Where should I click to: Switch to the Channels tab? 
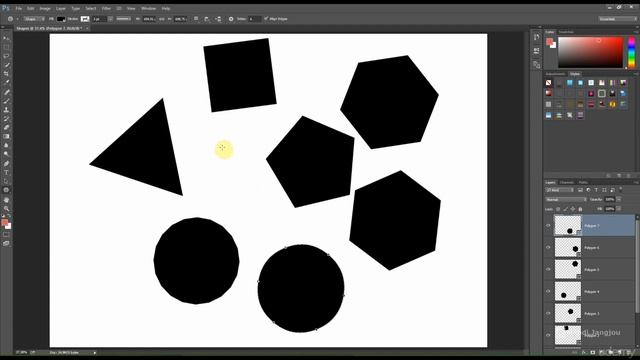pyautogui.click(x=567, y=182)
